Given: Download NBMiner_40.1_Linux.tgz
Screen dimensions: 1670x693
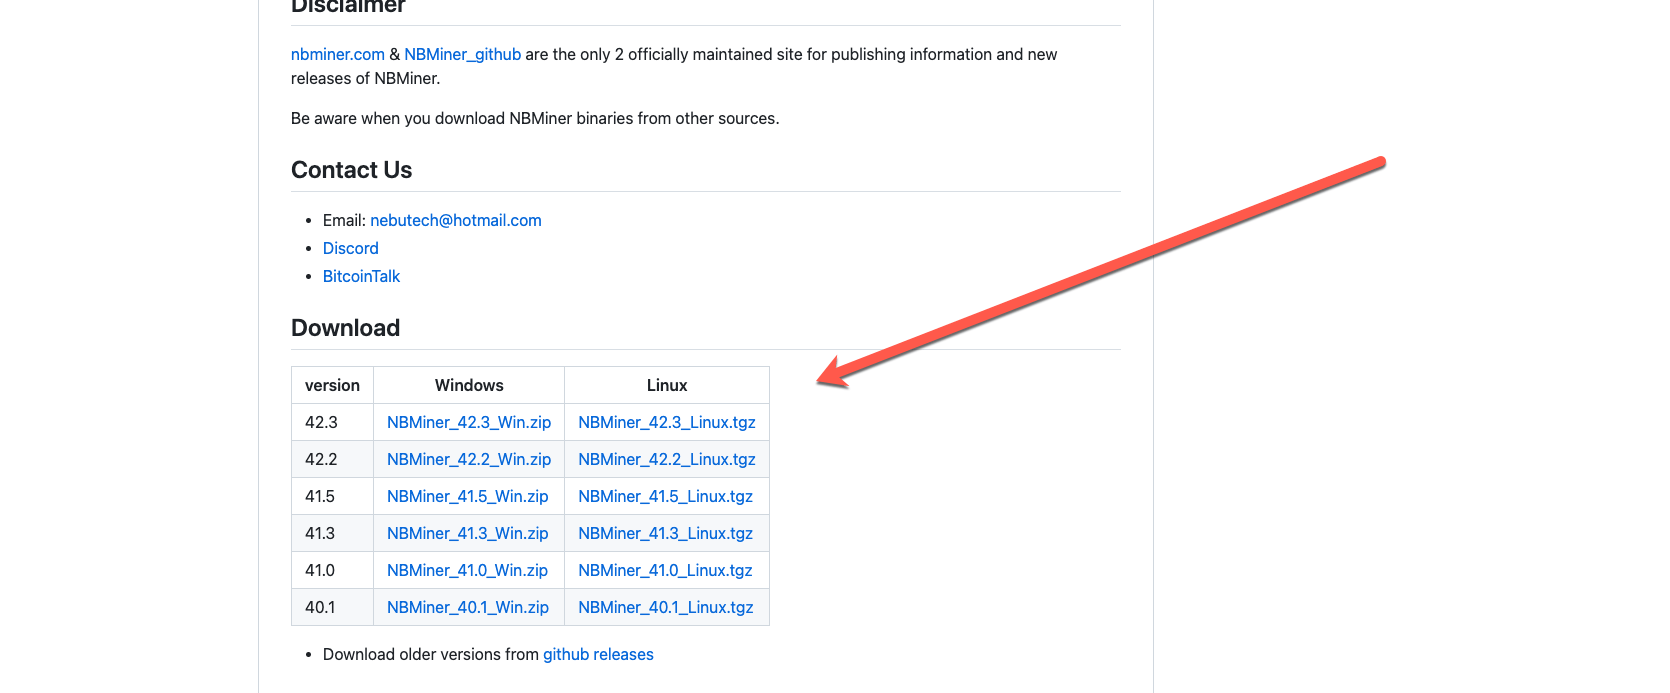Looking at the screenshot, I should [665, 608].
